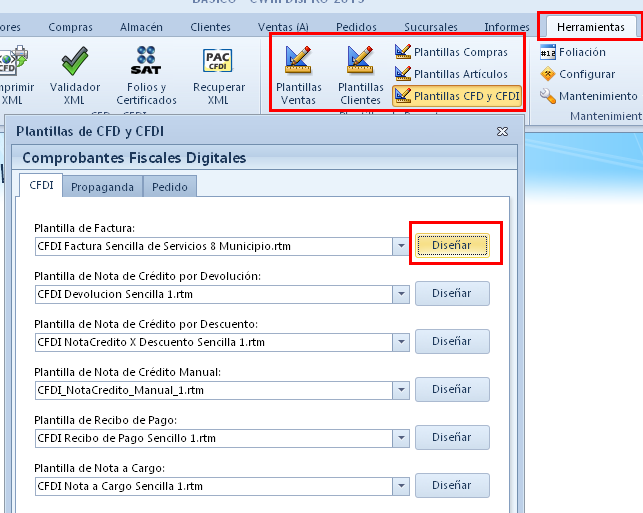Click Diseñar for Plantilla de Factura
This screenshot has height=513, width=643.
(x=452, y=245)
